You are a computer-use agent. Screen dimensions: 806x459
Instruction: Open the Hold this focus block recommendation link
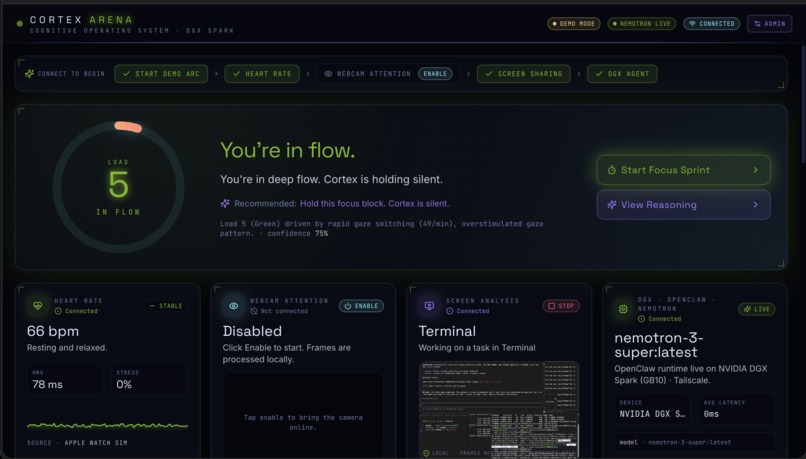tap(374, 204)
